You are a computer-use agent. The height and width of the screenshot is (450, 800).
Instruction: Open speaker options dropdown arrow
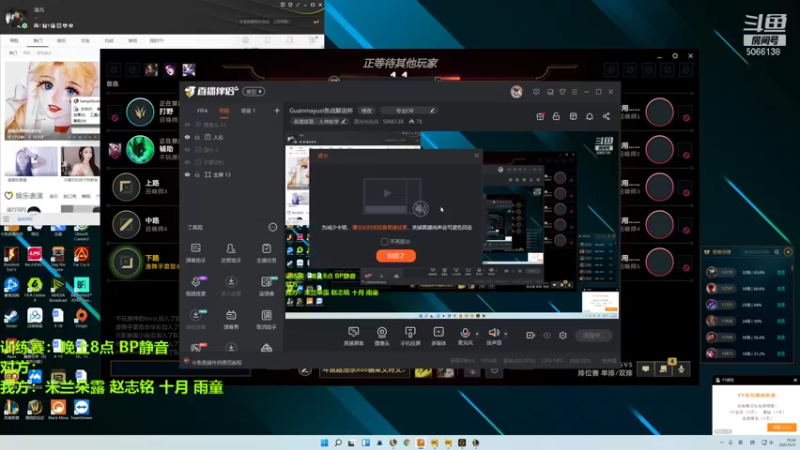tap(506, 334)
